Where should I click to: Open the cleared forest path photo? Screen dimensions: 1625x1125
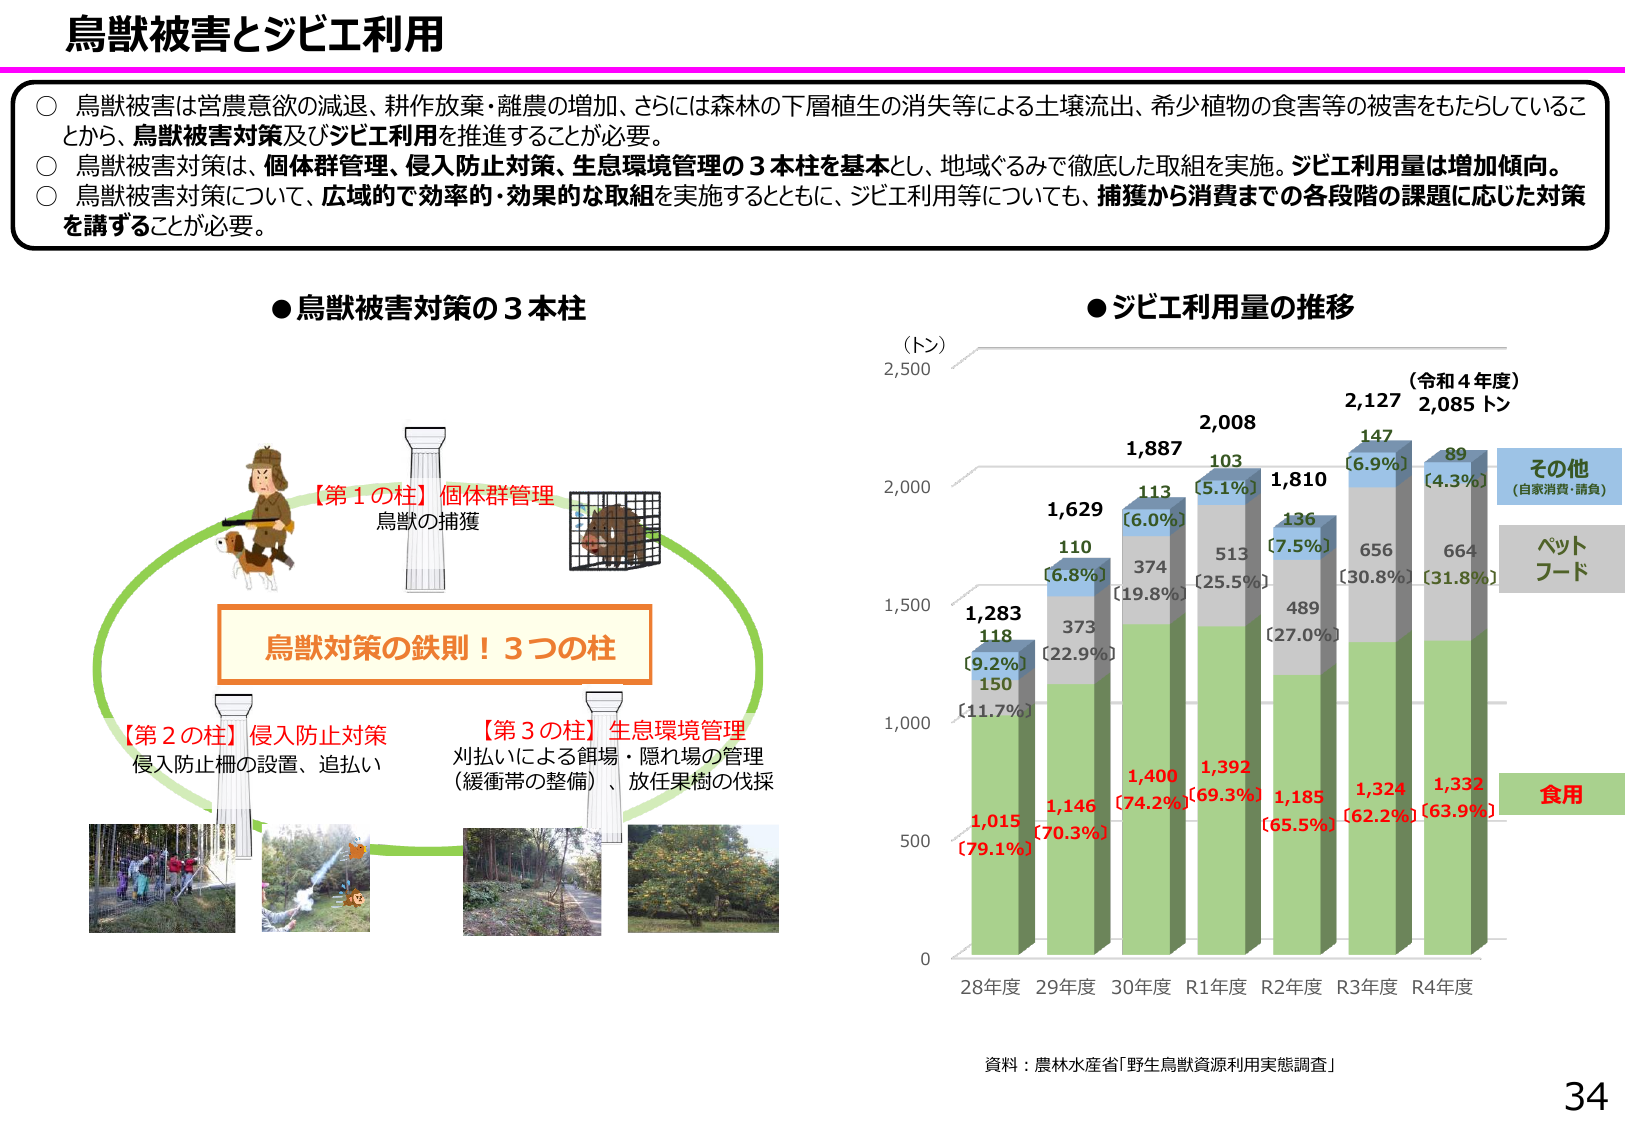pyautogui.click(x=532, y=881)
